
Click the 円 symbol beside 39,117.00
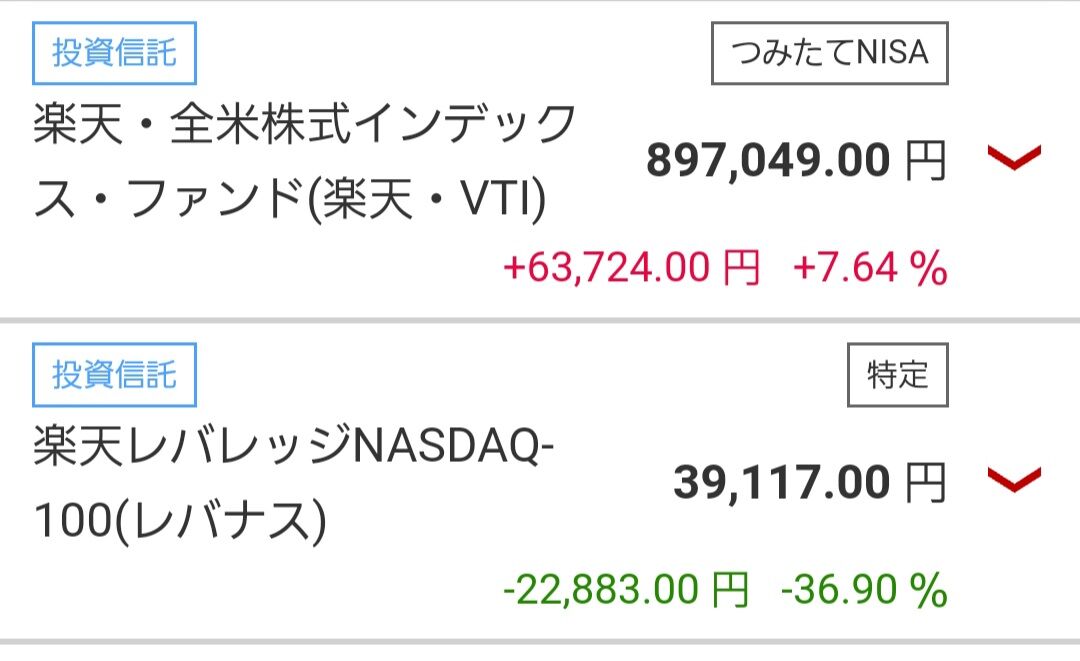[x=924, y=483]
